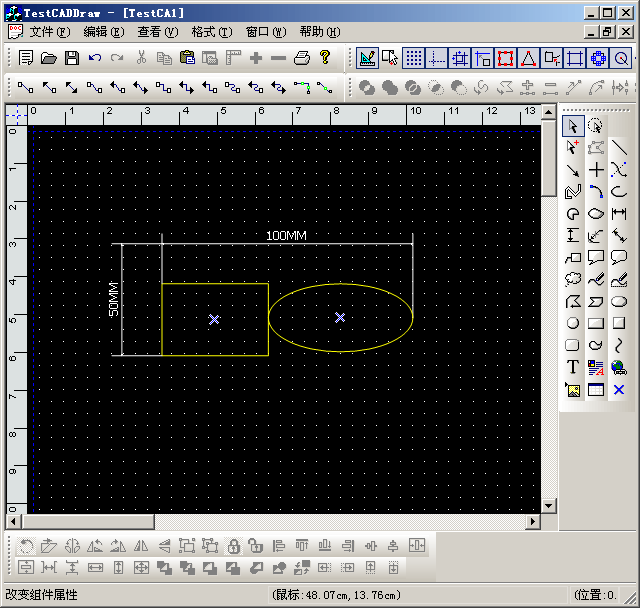This screenshot has width=640, height=608.
Task: Choose the straight line drawing tool
Action: [x=619, y=148]
